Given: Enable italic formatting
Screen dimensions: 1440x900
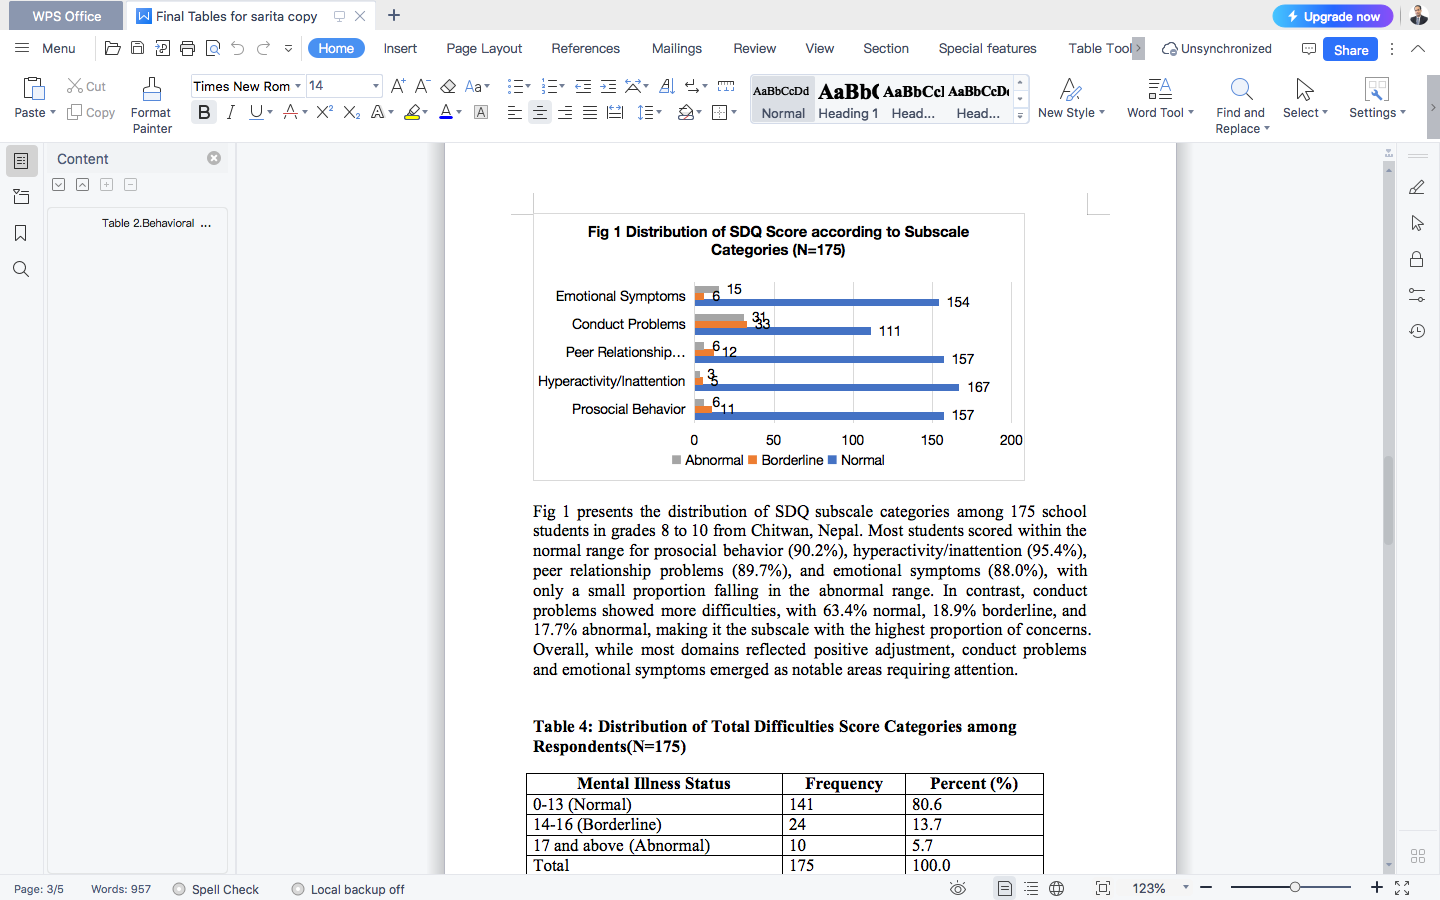Looking at the screenshot, I should pos(230,112).
